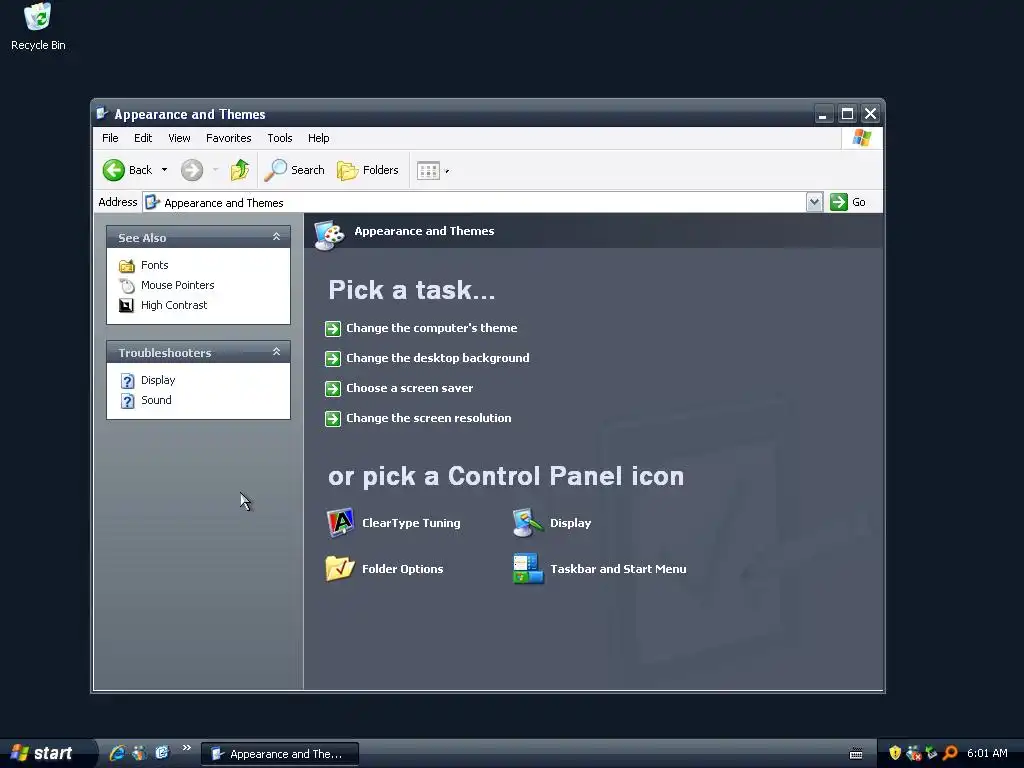
Task: Open the Recycle Bin desktop icon
Action: [x=37, y=26]
